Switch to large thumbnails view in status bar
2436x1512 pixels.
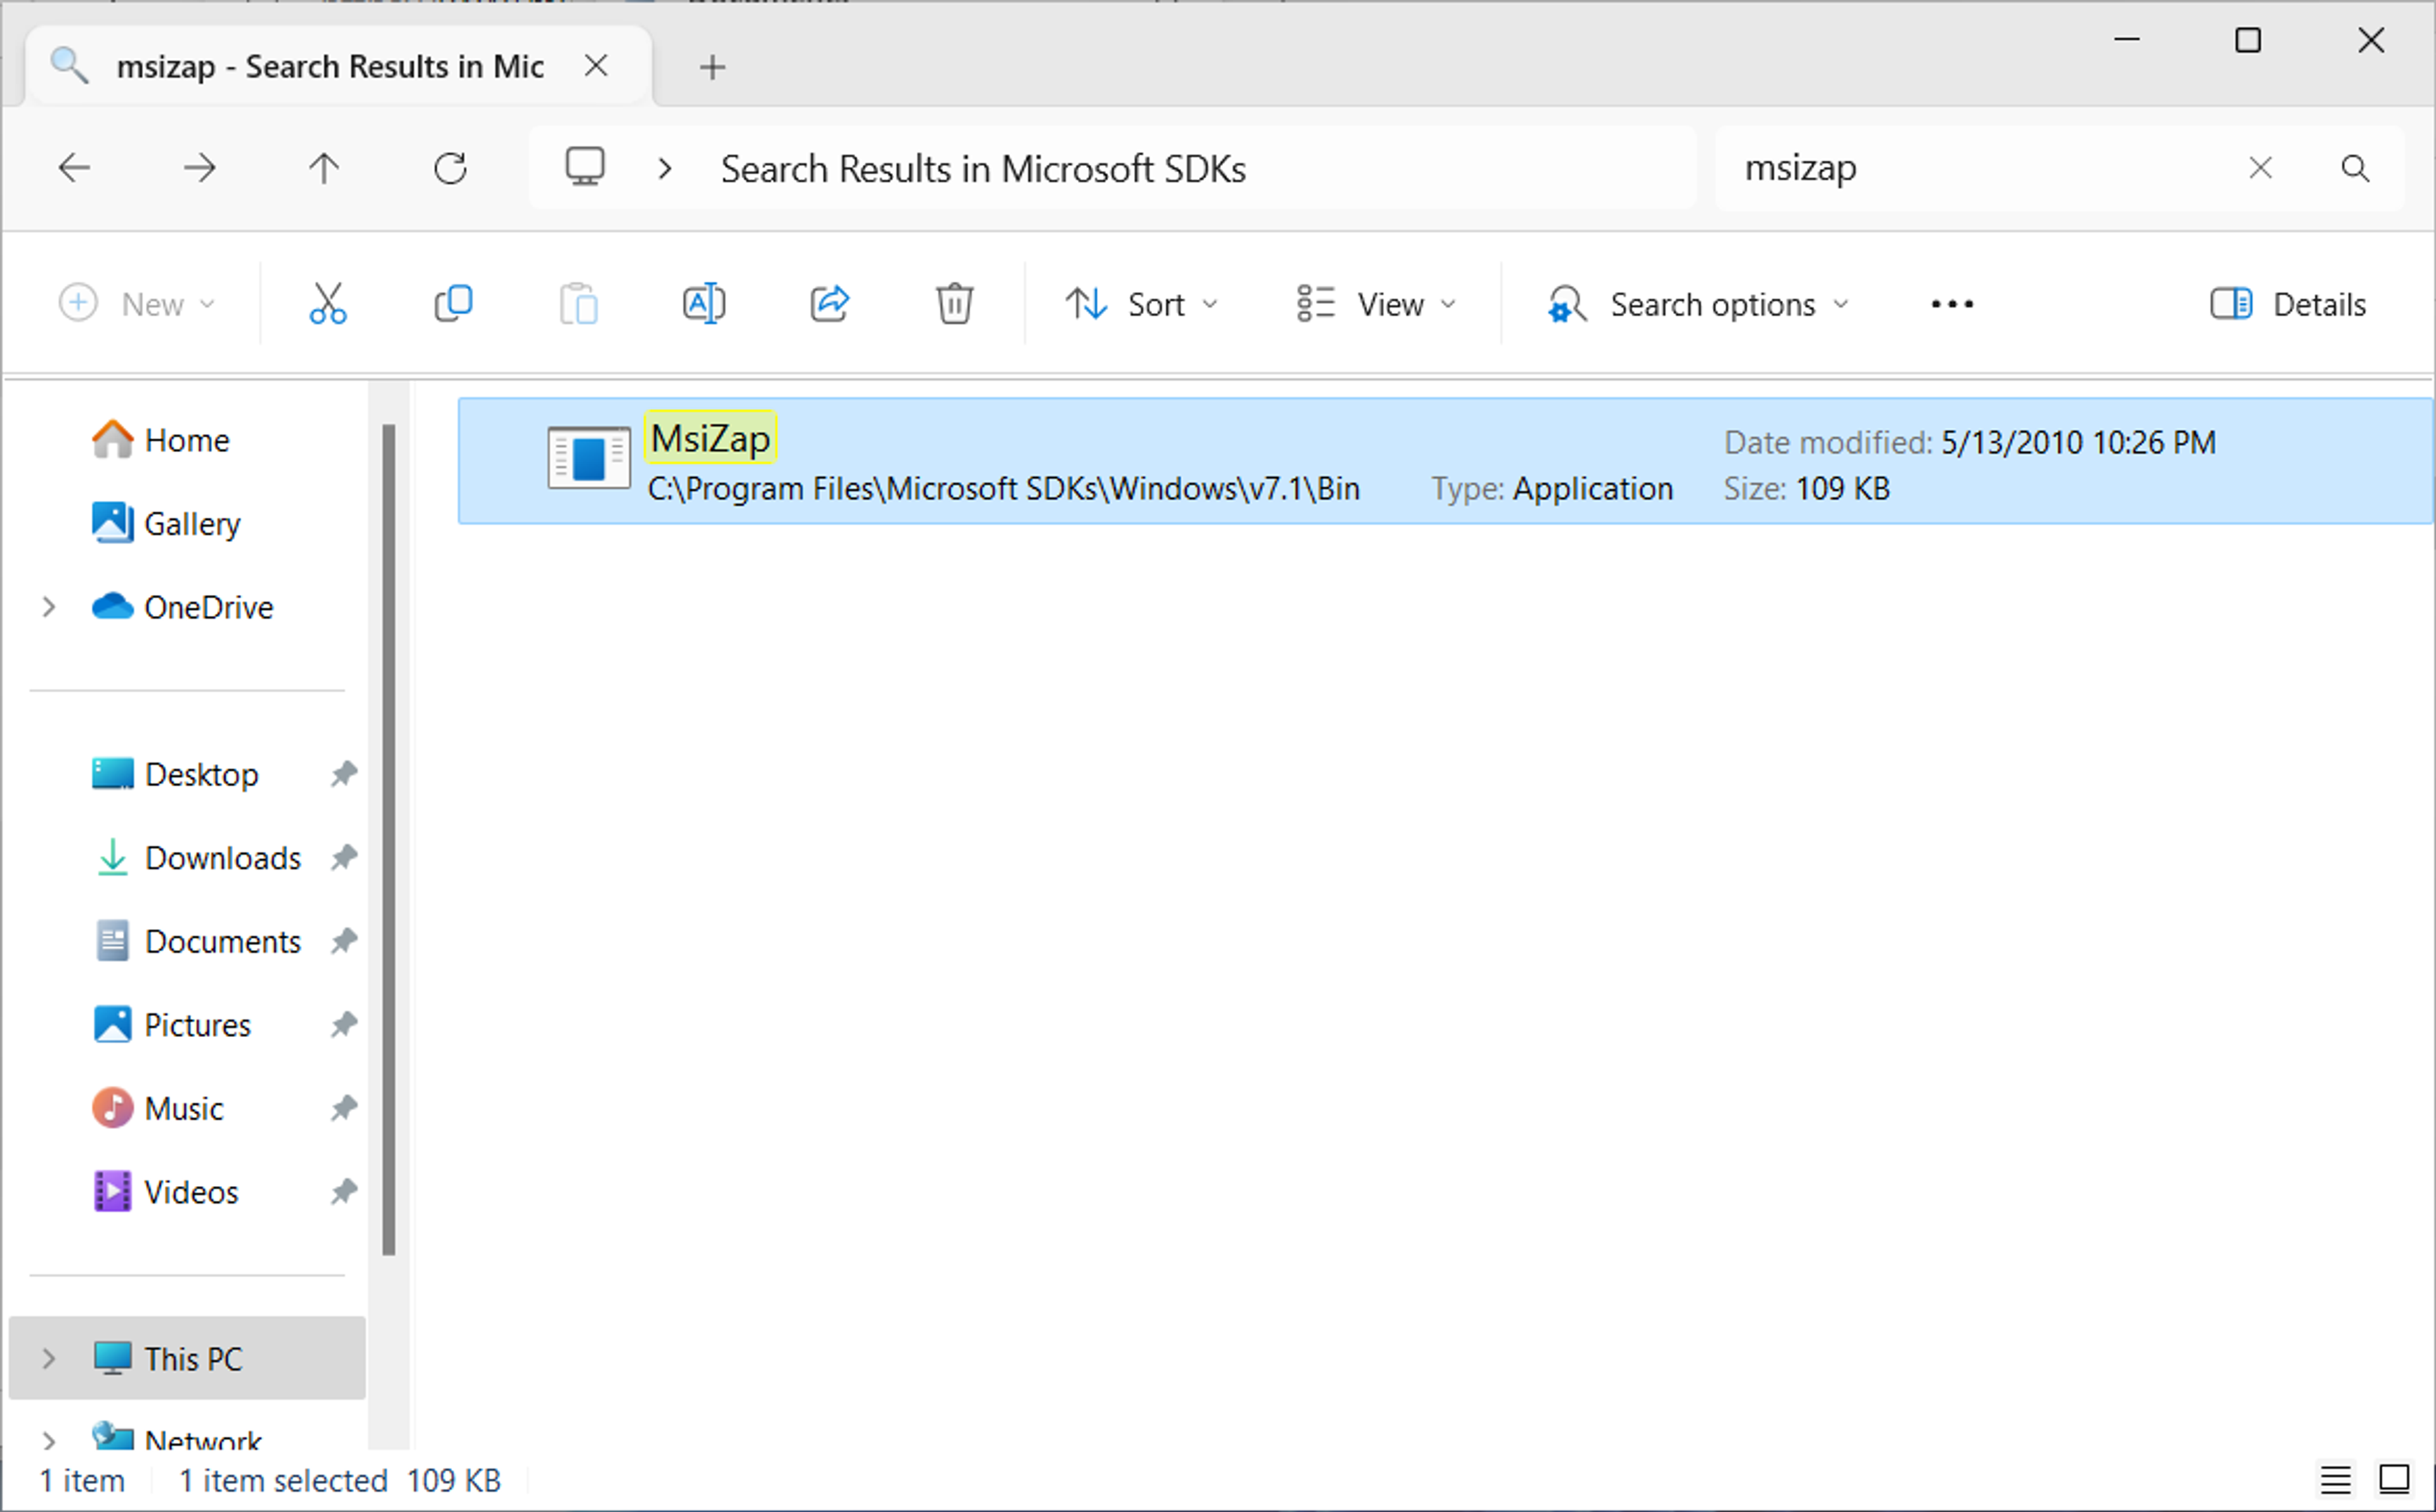coord(2395,1479)
